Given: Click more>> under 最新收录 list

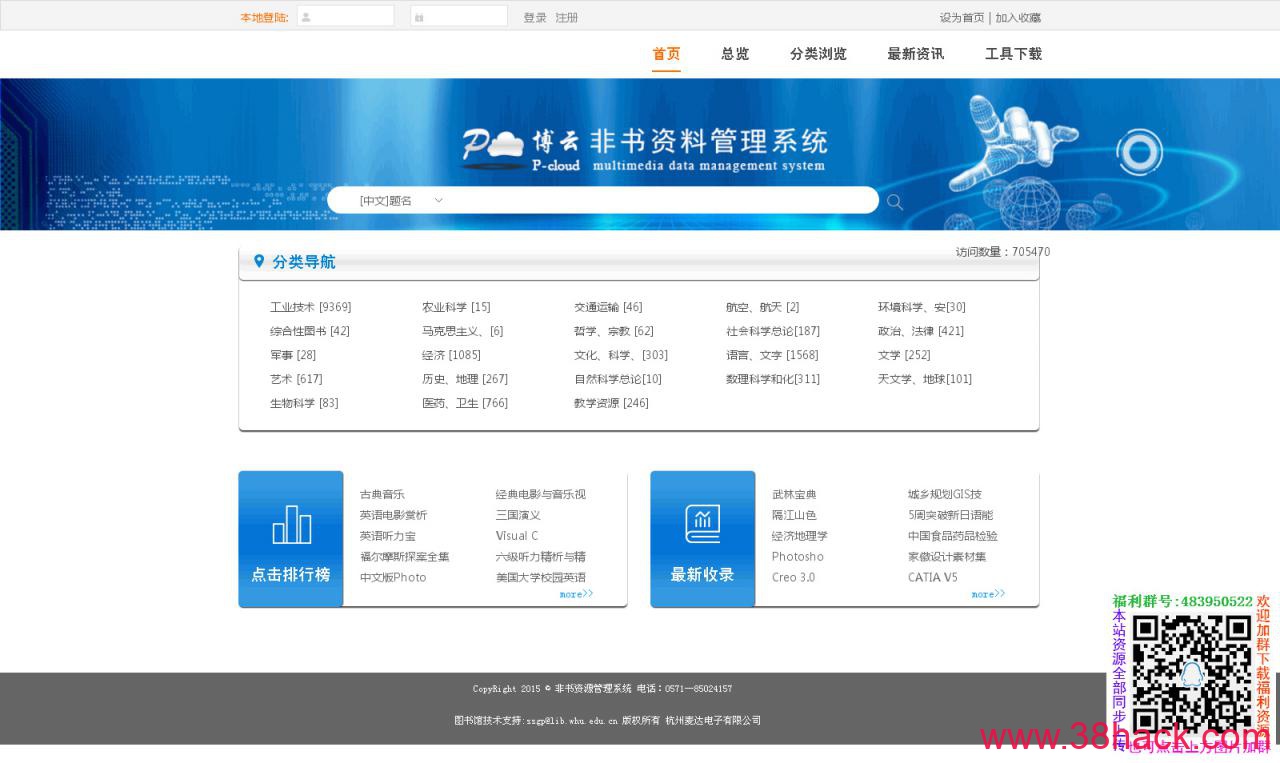Looking at the screenshot, I should [x=988, y=594].
